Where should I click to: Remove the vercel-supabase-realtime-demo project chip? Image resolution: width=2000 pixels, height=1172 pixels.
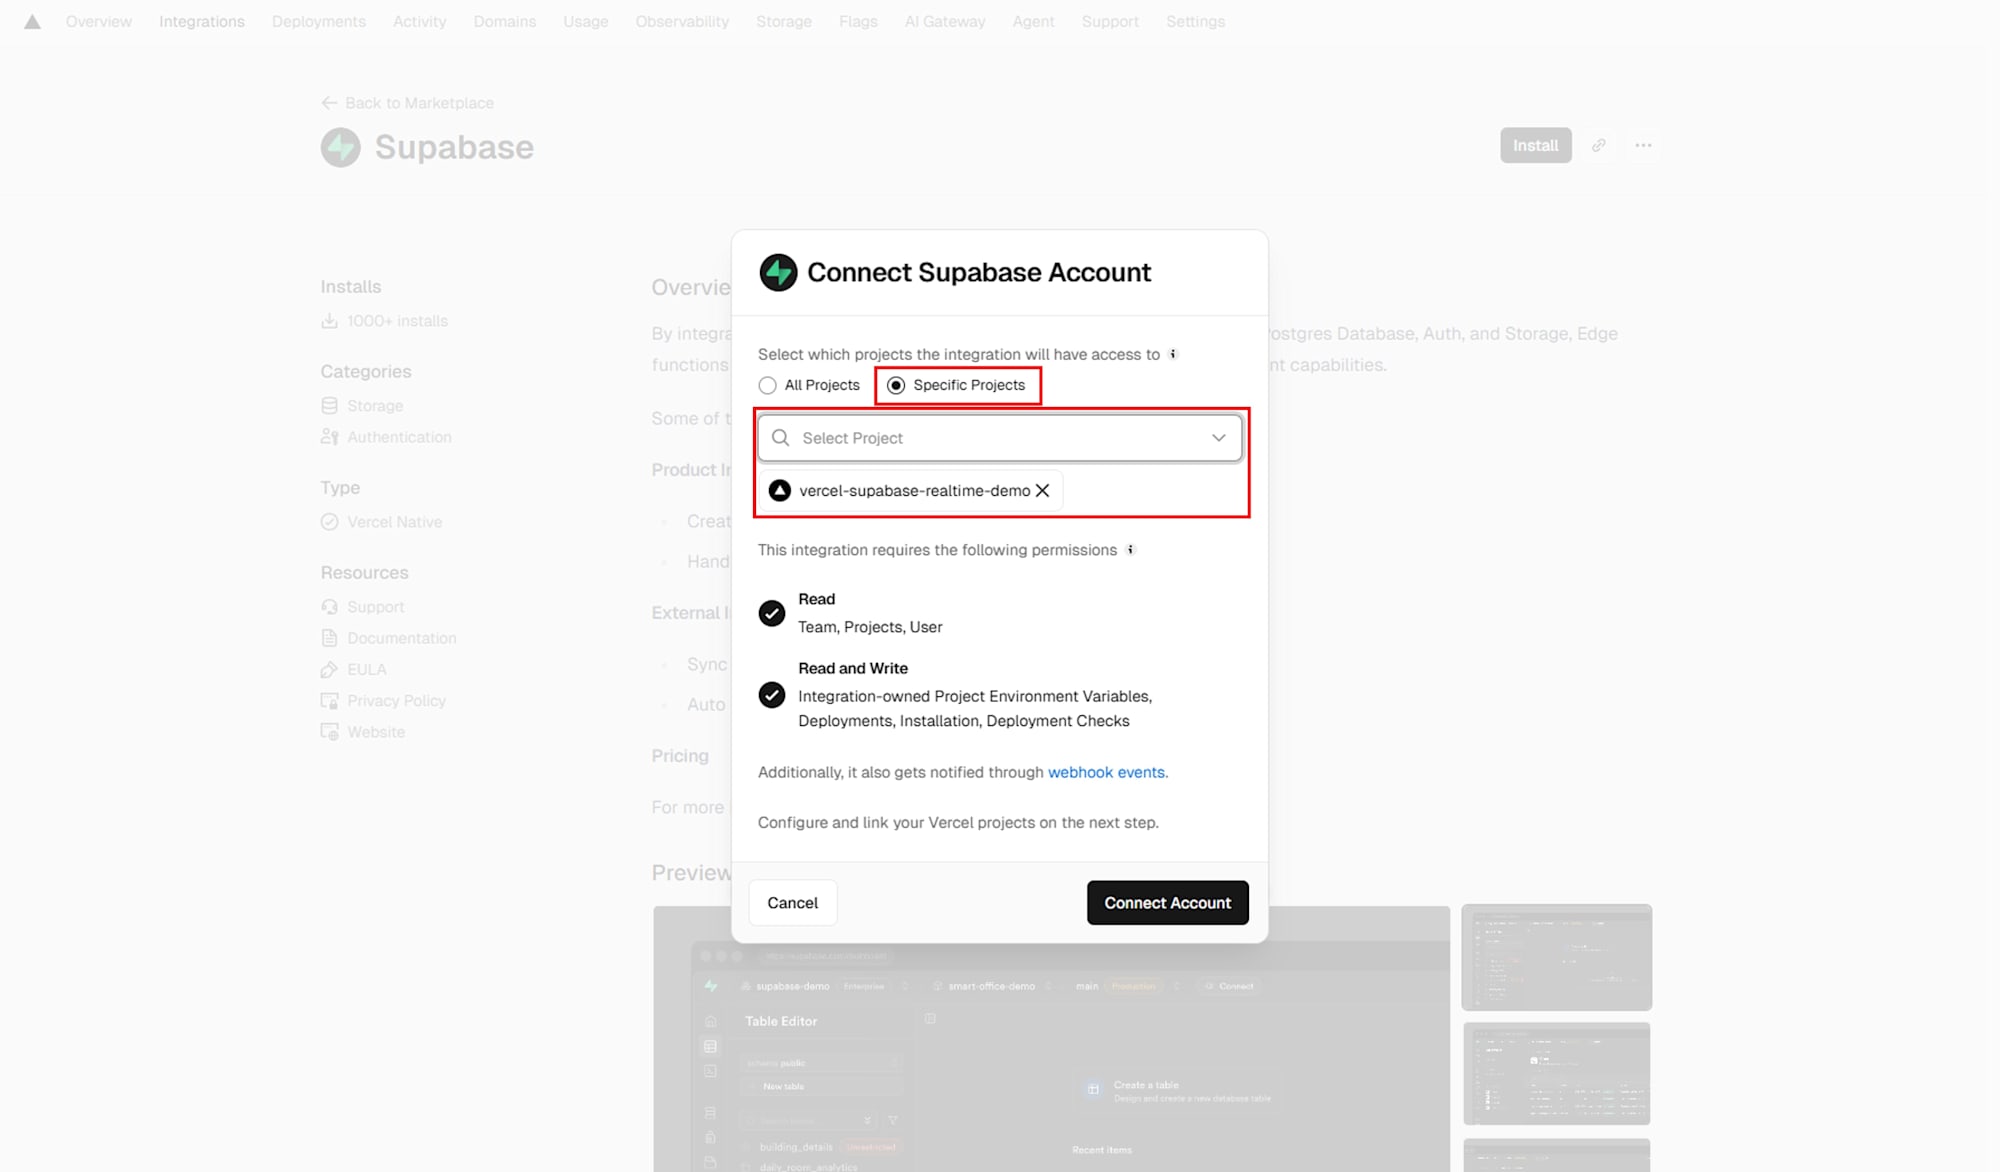click(1043, 490)
